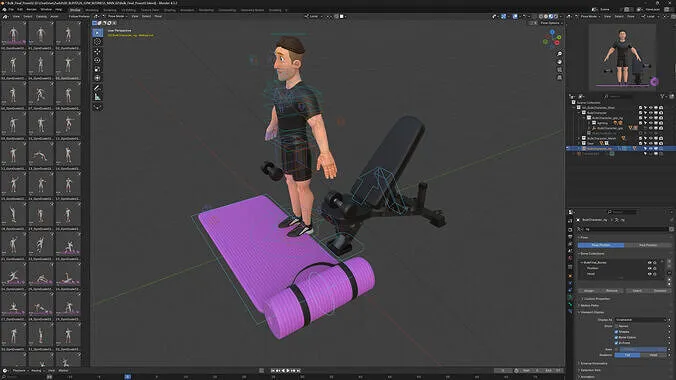The width and height of the screenshot is (676, 380).
Task: Toggle the Bone Colors checkbox
Action: [x=617, y=337]
